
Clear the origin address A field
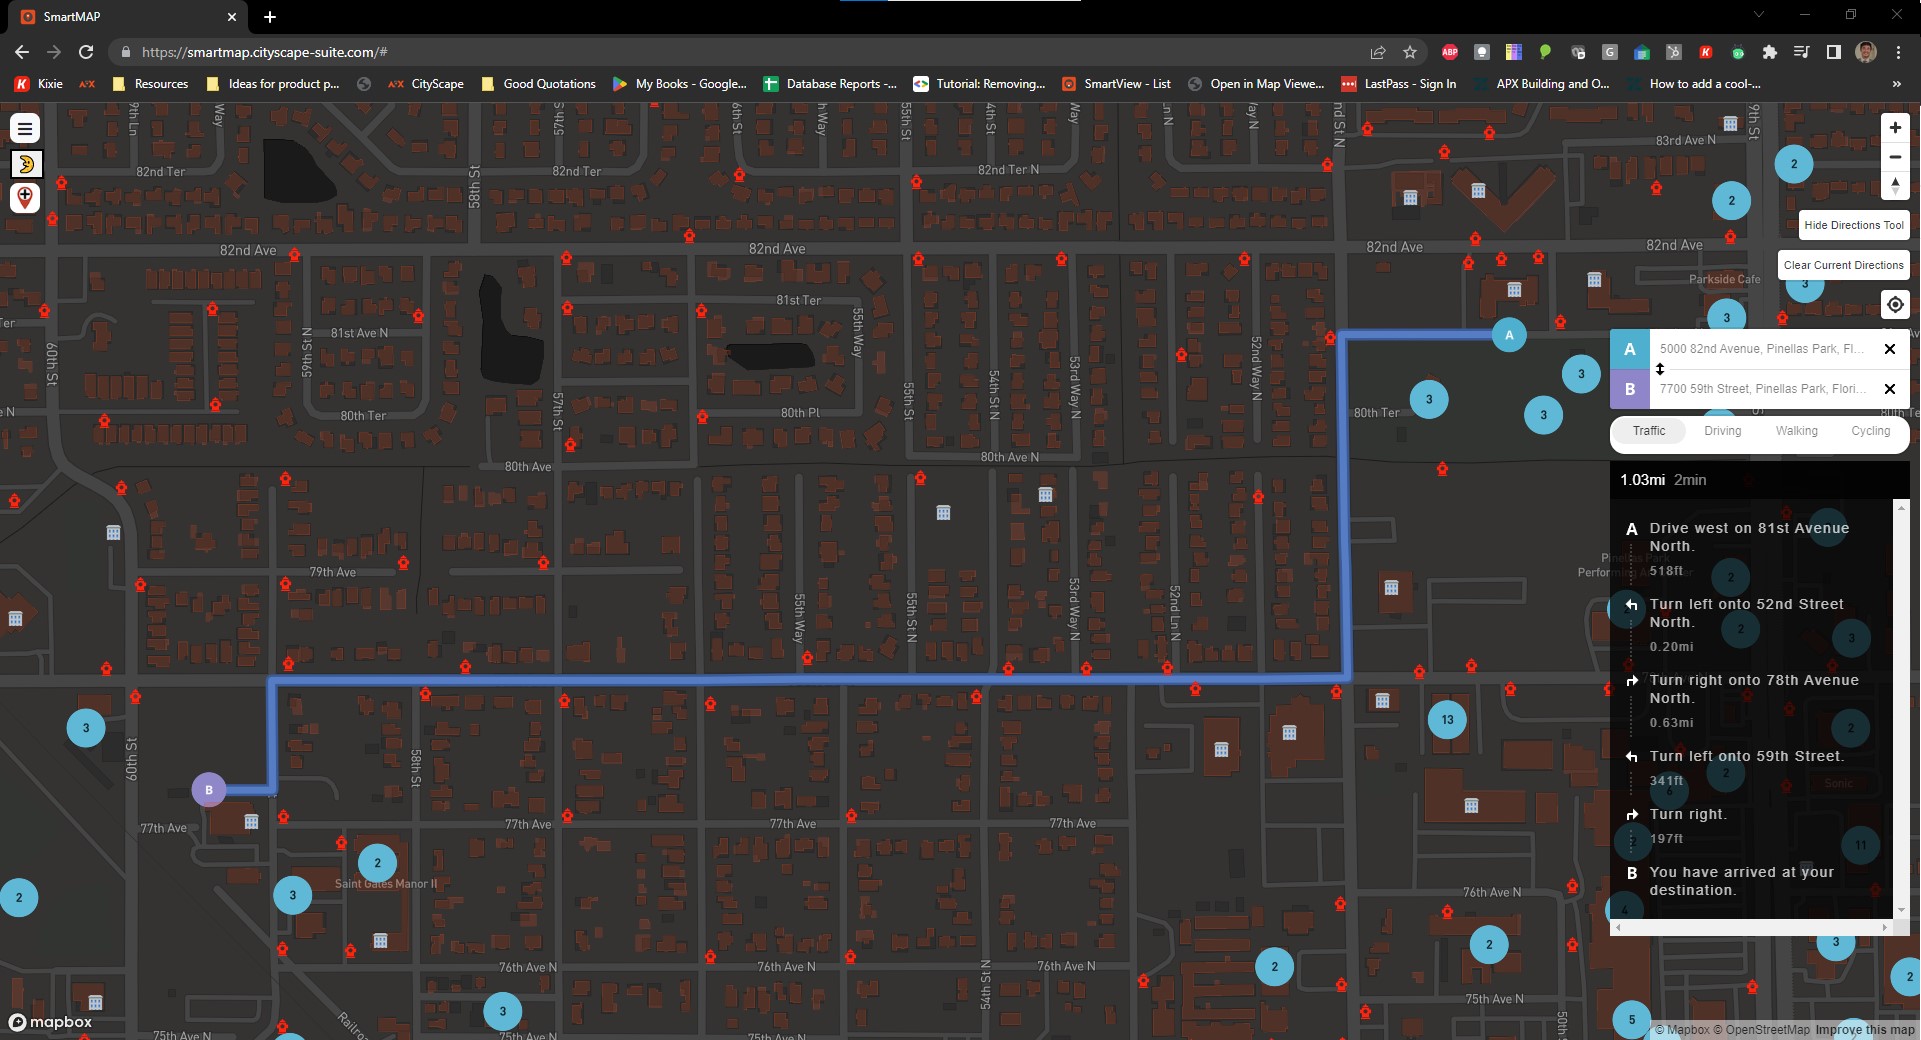[1889, 349]
